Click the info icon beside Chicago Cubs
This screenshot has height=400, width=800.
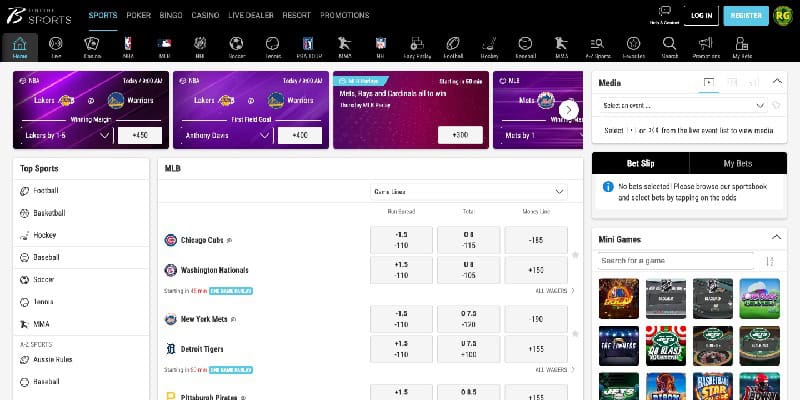pos(229,240)
